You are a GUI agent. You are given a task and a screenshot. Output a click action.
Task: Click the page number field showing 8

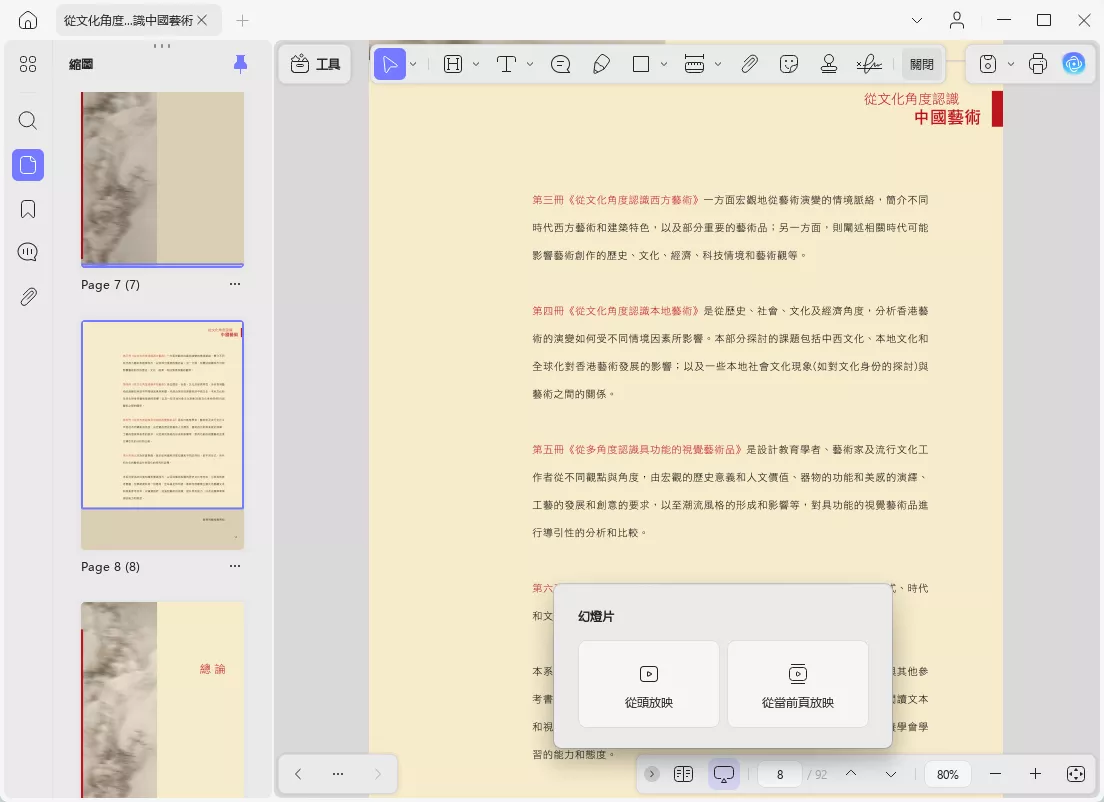(779, 775)
